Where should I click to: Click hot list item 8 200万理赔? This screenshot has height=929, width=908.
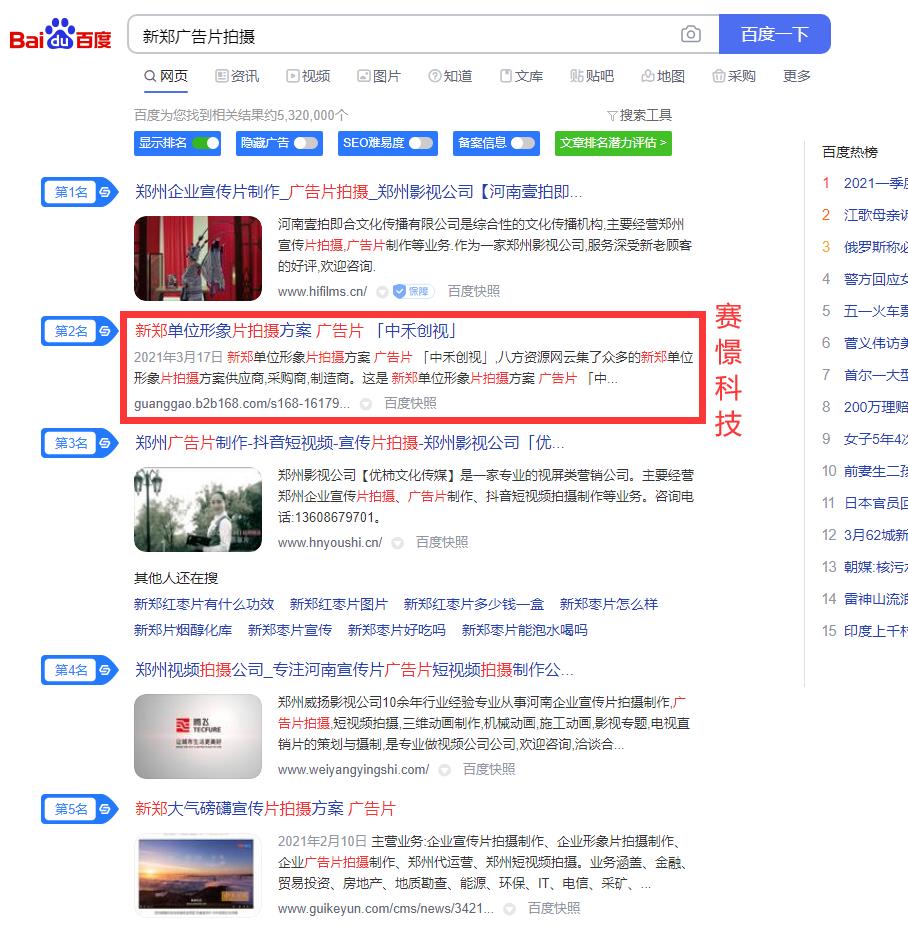[x=875, y=407]
